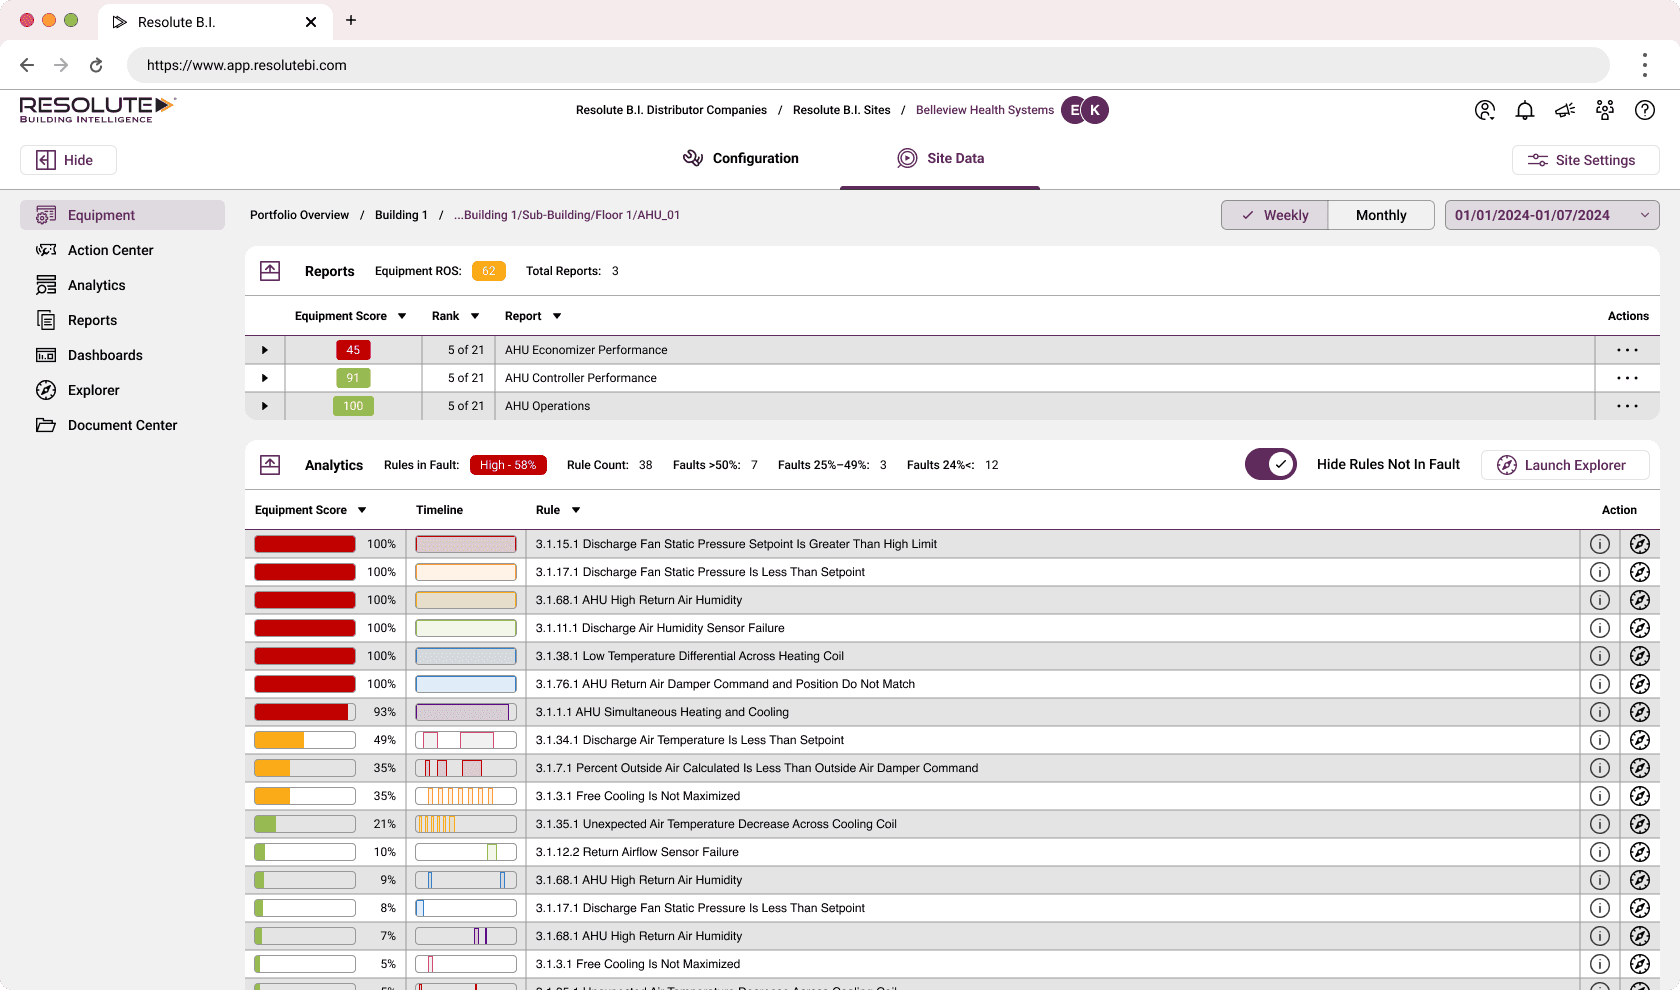Viewport: 1680px width, 990px height.
Task: Click the Hide sidebar button
Action: pyautogui.click(x=68, y=160)
